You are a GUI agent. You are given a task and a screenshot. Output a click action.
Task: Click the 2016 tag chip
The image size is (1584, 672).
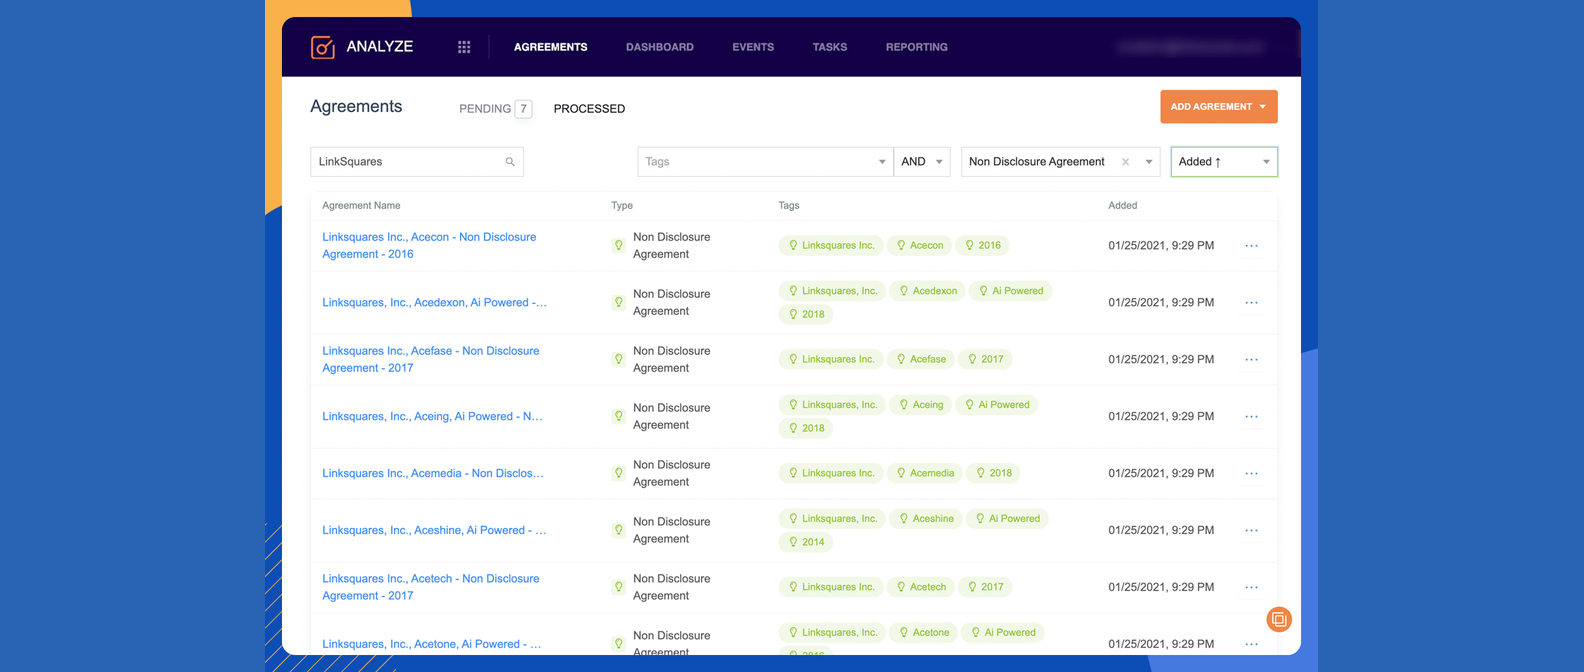tap(982, 246)
